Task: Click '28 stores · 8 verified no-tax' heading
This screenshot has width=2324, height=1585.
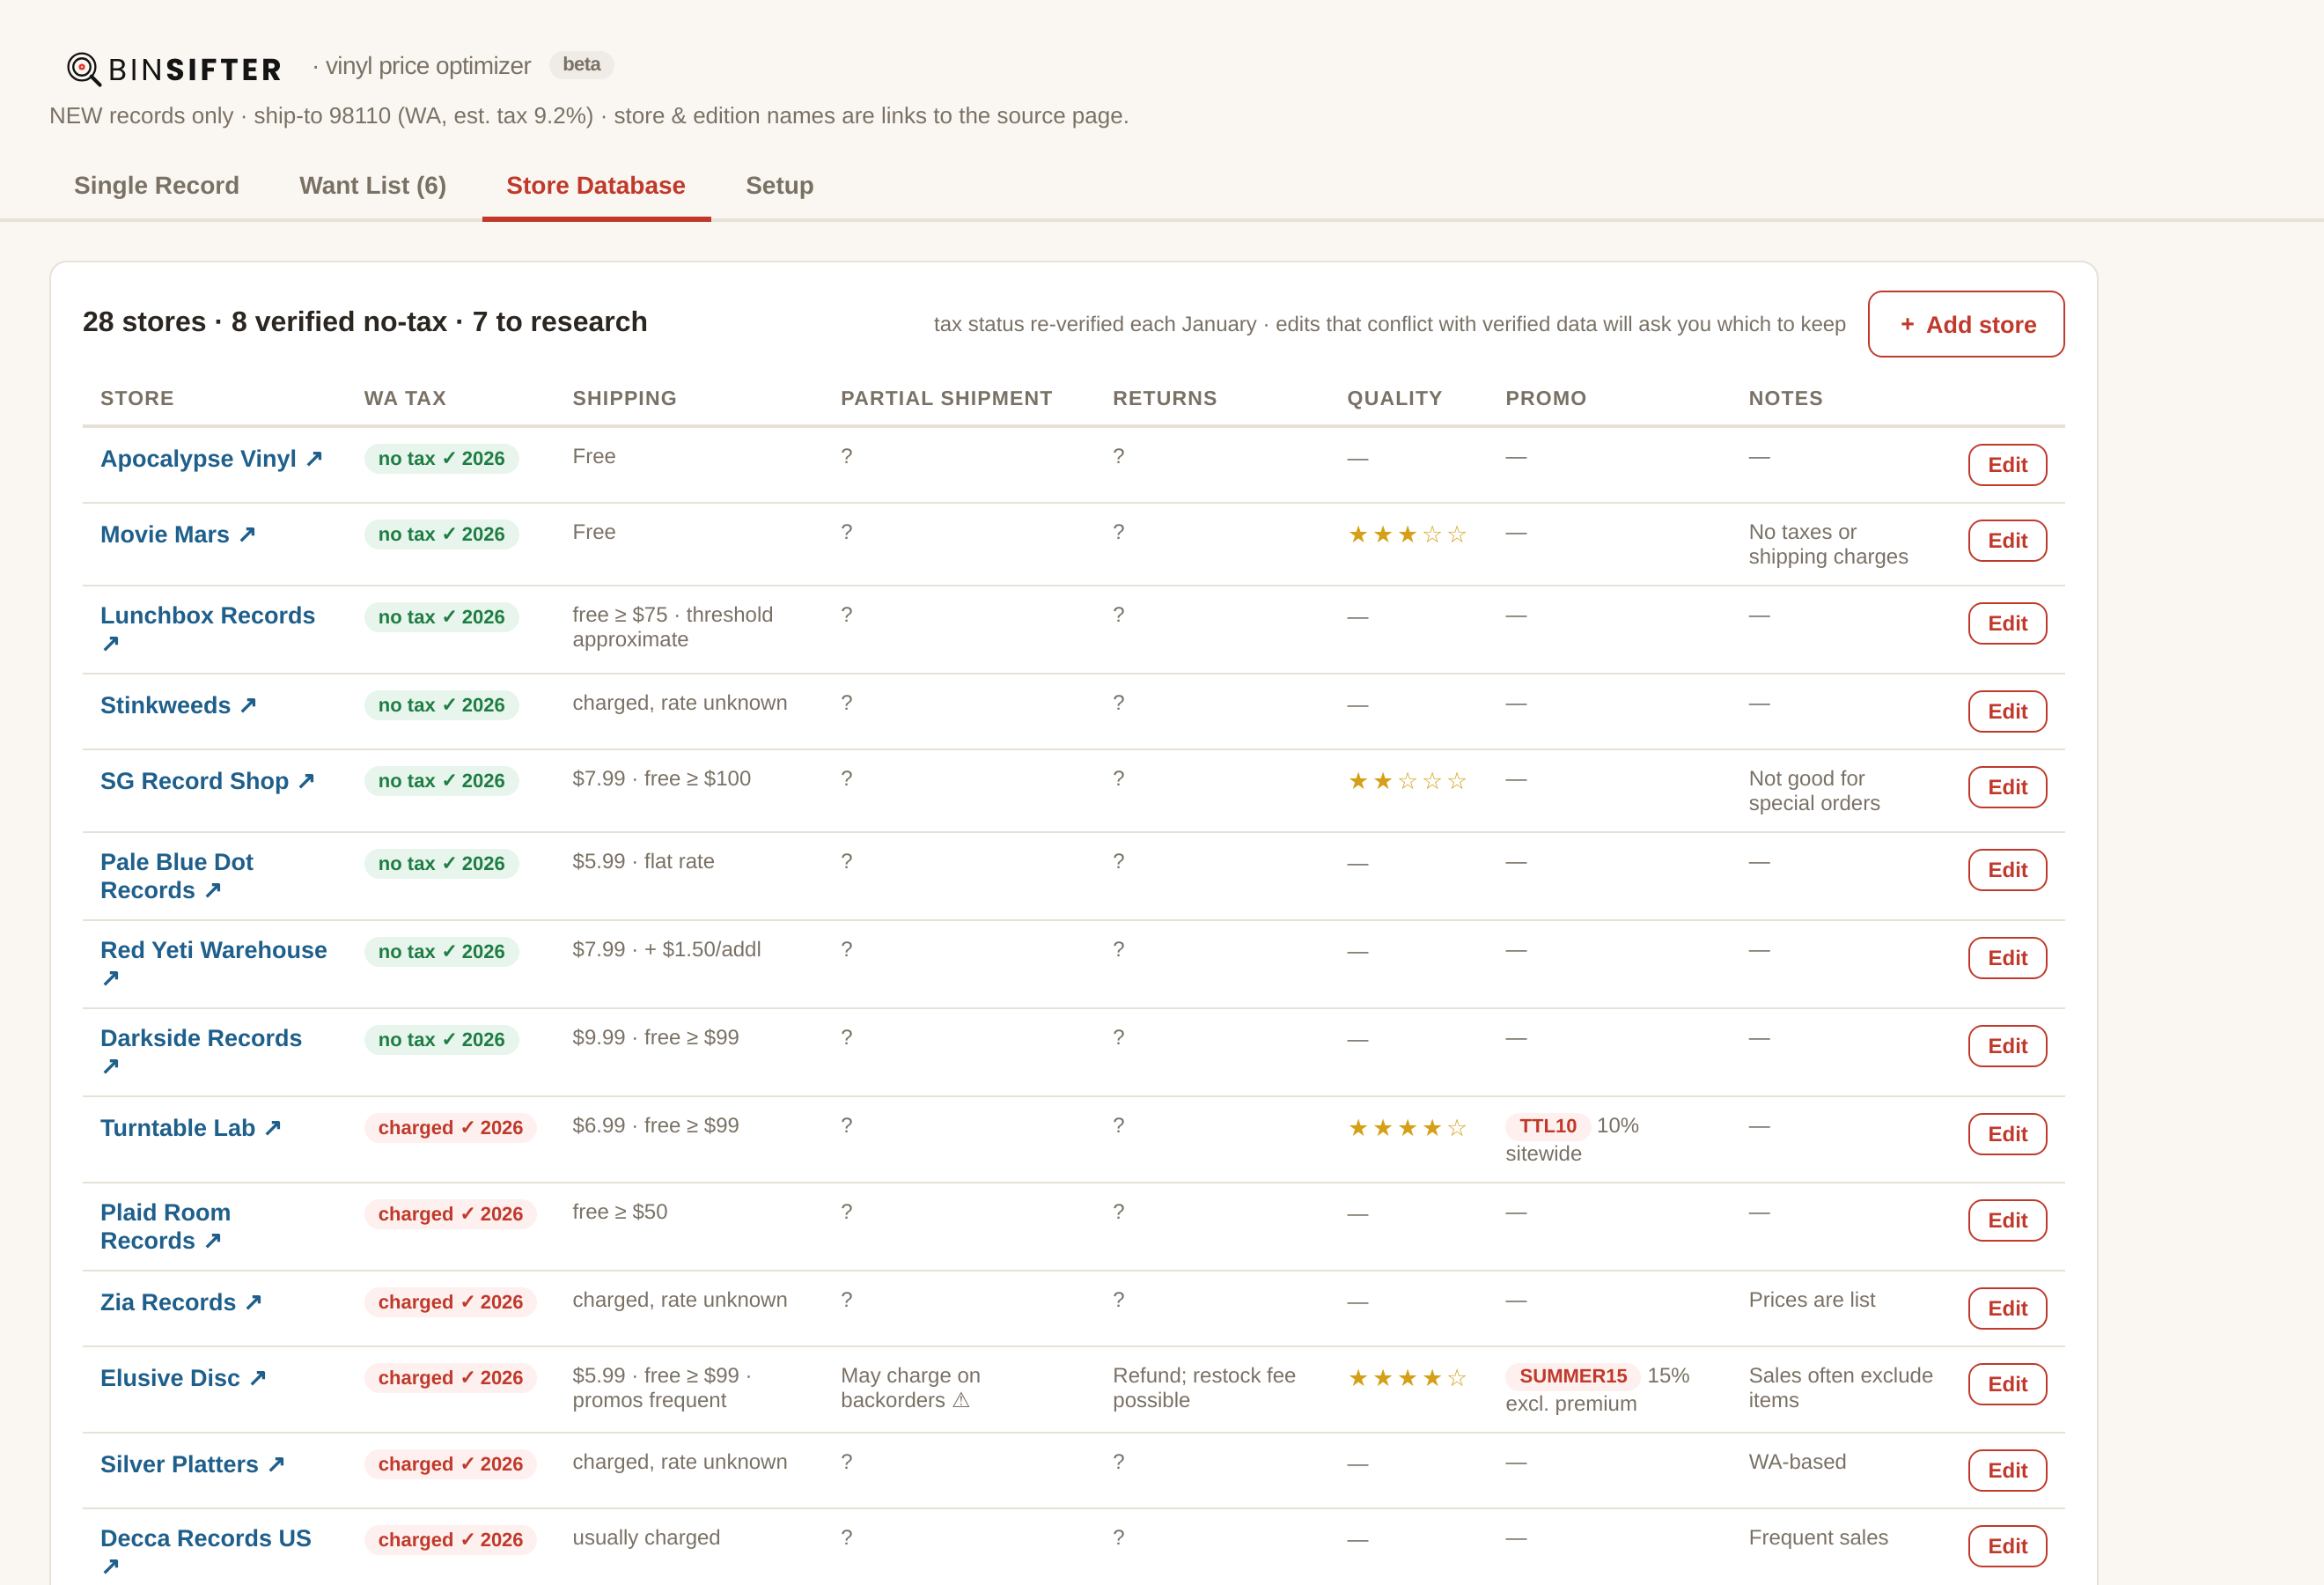Action: pos(365,322)
